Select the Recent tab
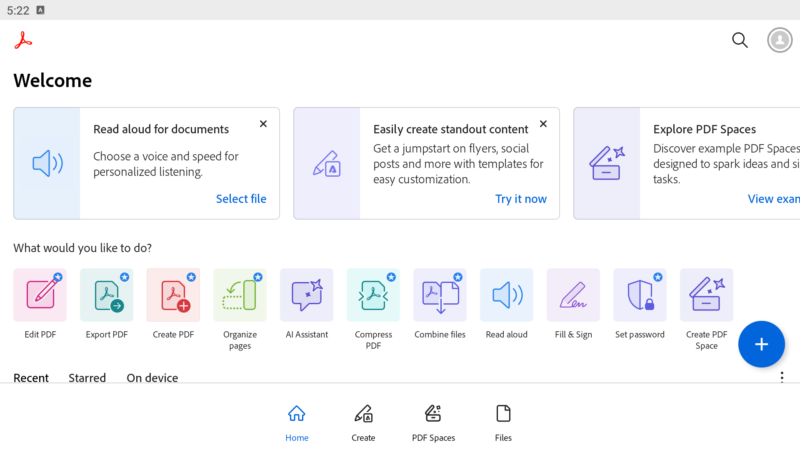Image resolution: width=800 pixels, height=450 pixels. (x=31, y=378)
